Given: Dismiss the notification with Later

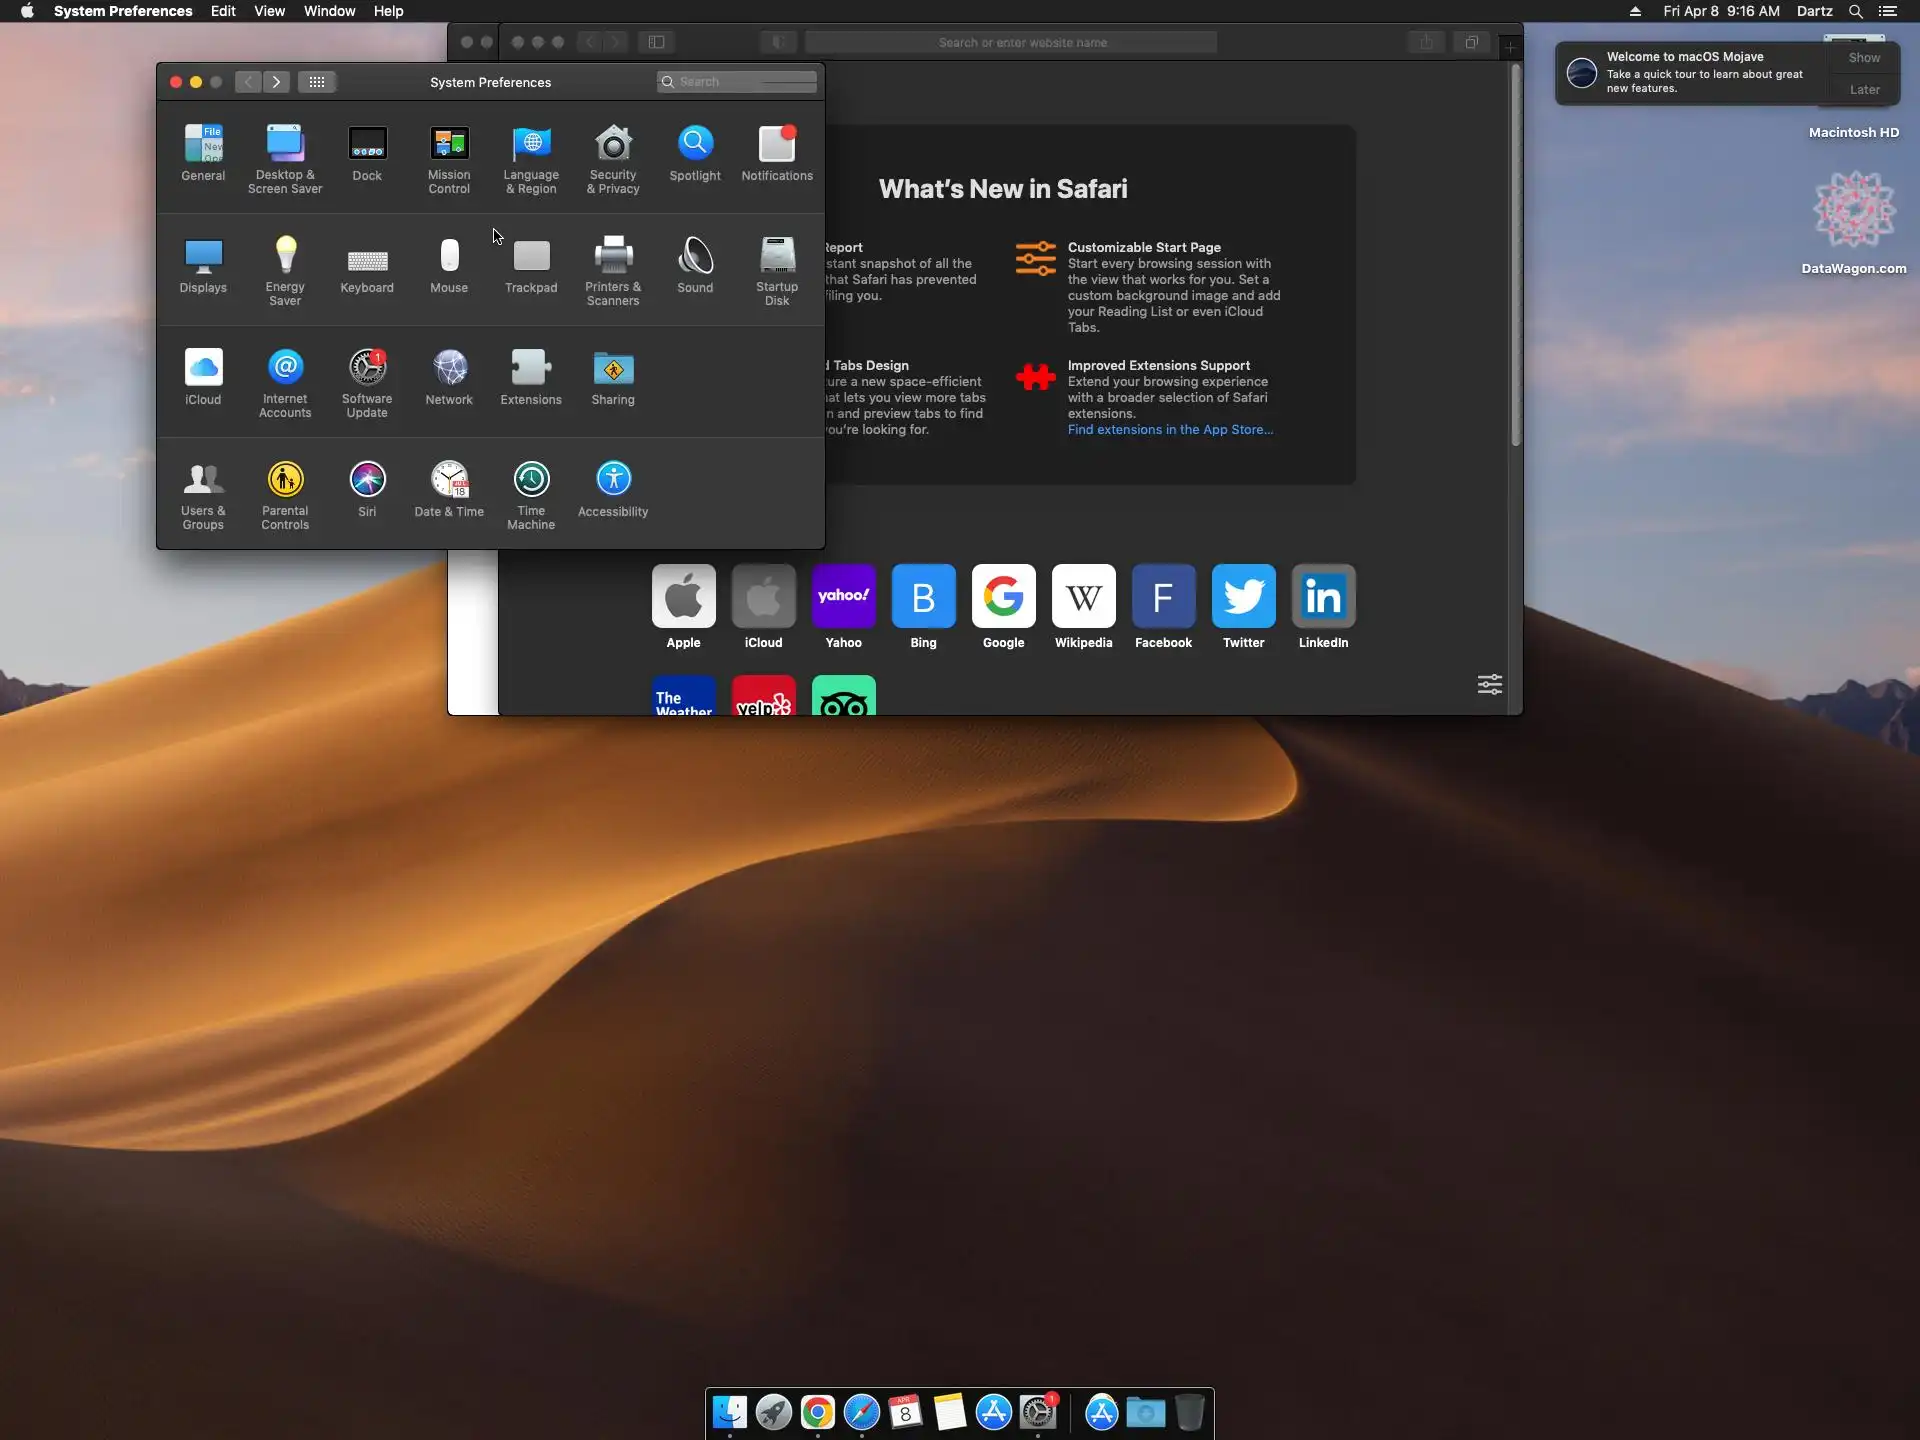Looking at the screenshot, I should 1864,90.
